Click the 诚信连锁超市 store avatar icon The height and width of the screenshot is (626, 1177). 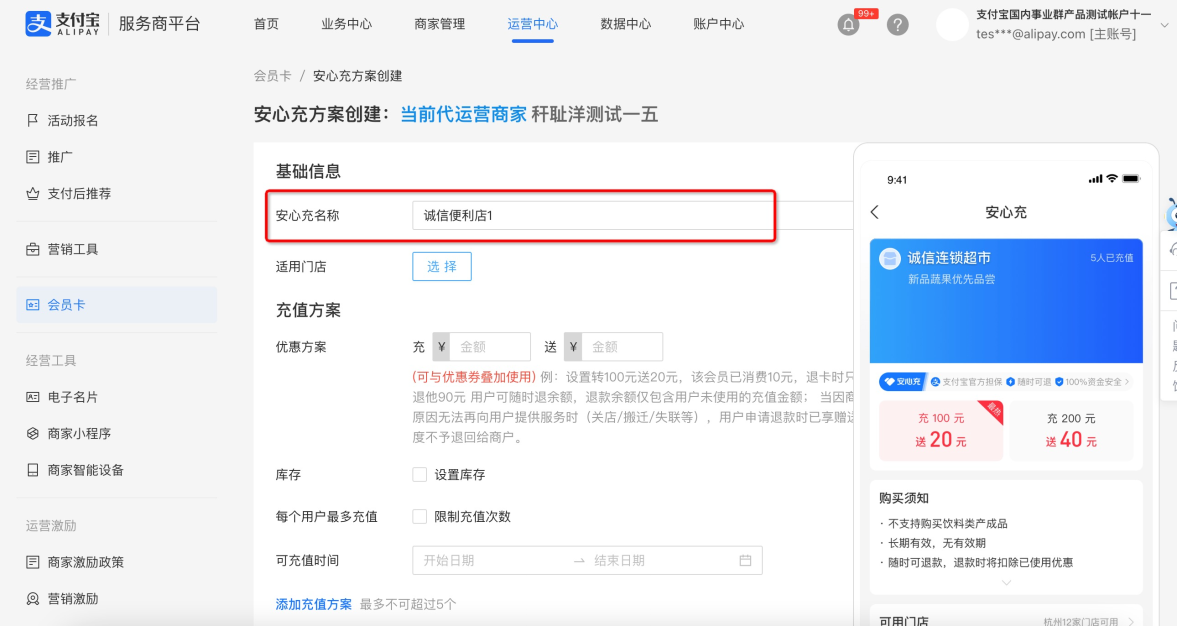point(890,259)
